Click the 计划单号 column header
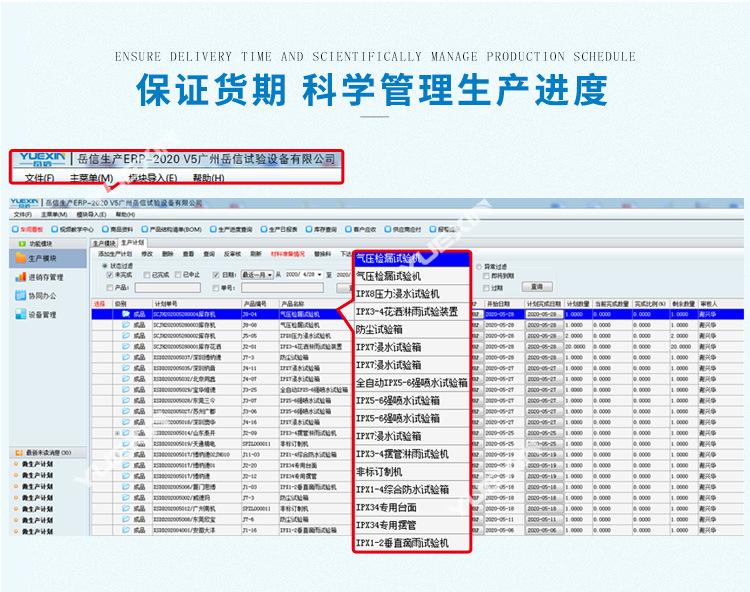 [x=197, y=304]
